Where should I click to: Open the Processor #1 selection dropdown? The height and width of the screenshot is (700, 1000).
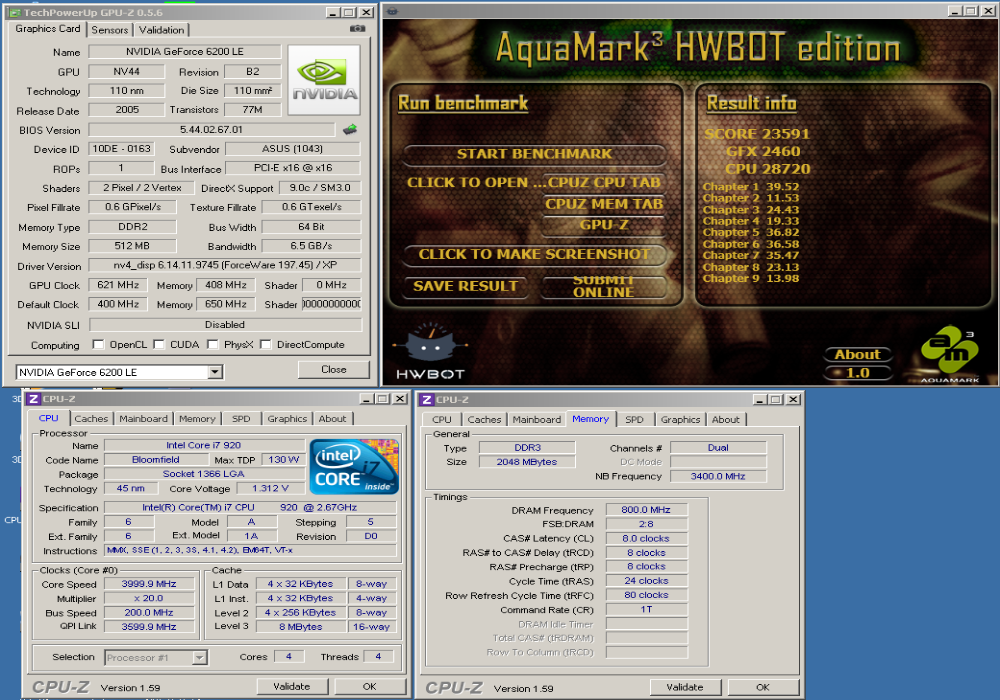200,657
